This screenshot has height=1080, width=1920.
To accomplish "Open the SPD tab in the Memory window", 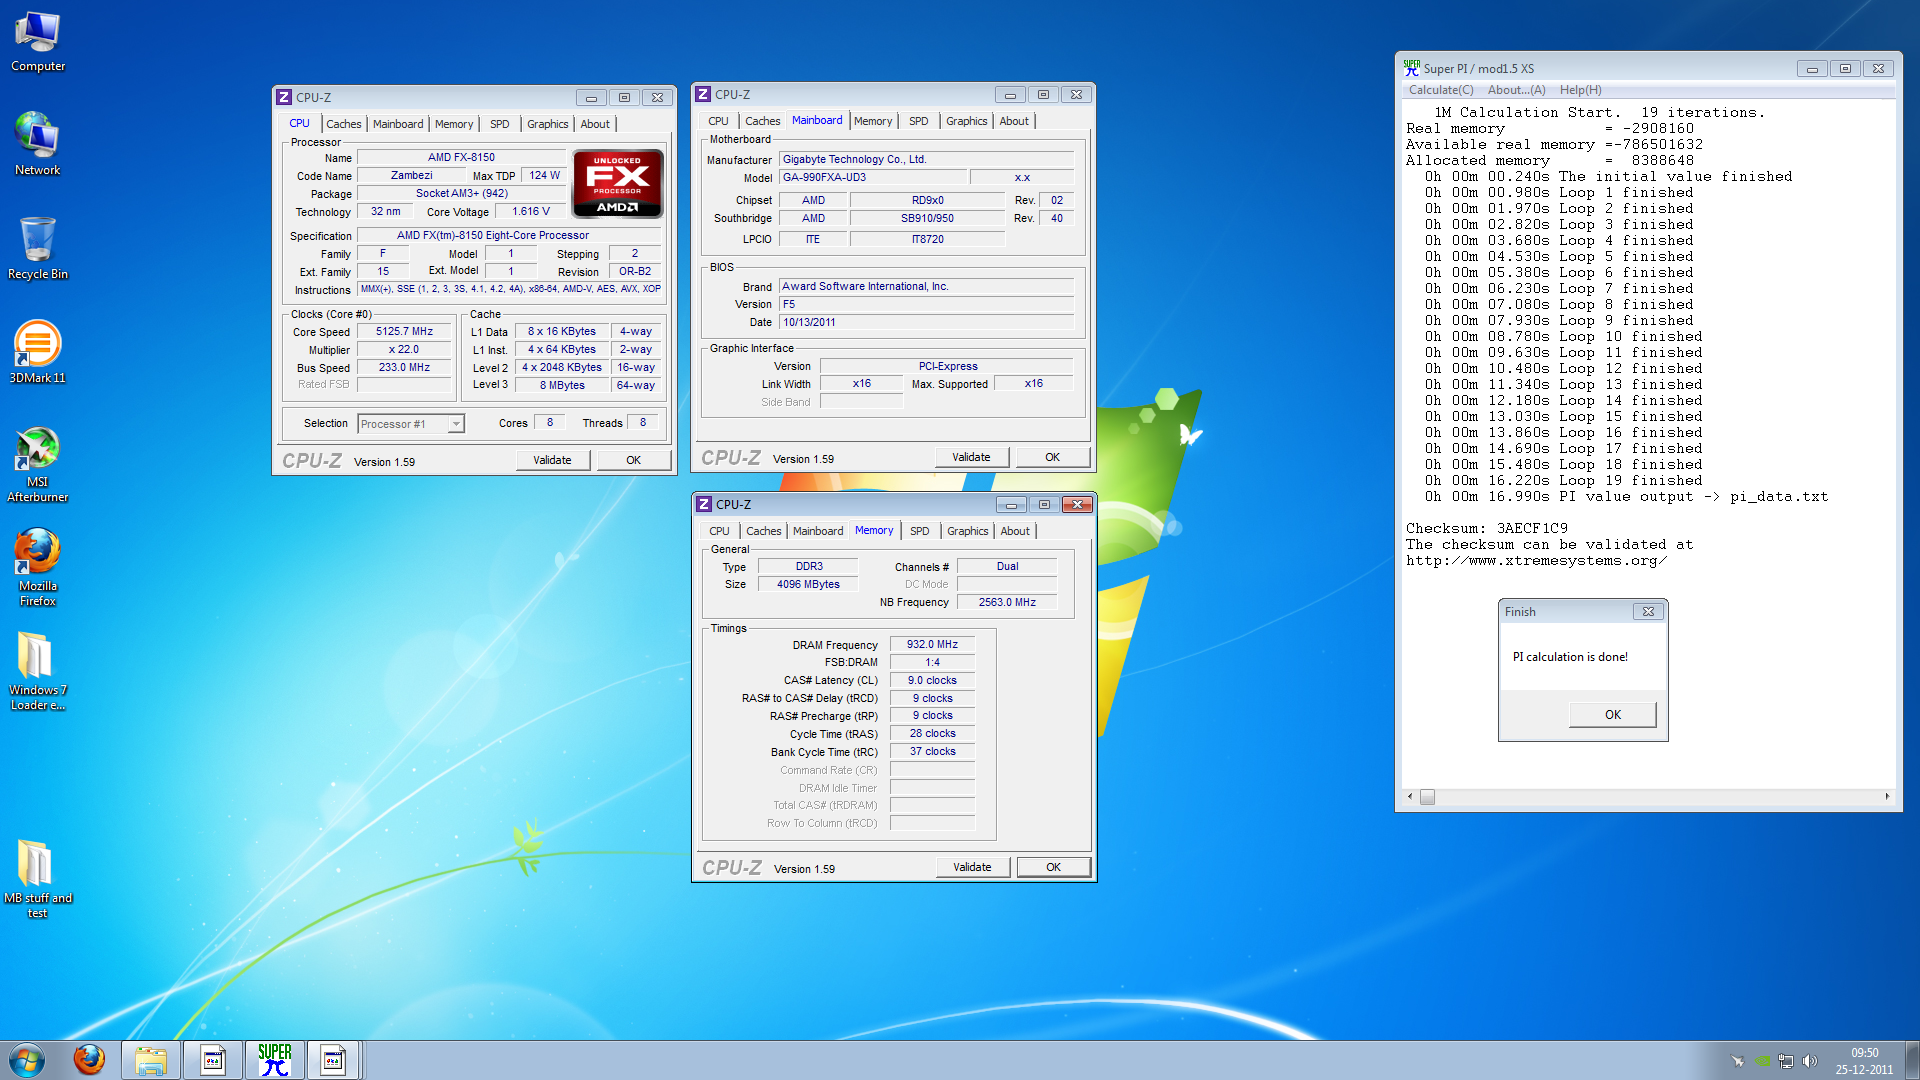I will click(x=920, y=531).
